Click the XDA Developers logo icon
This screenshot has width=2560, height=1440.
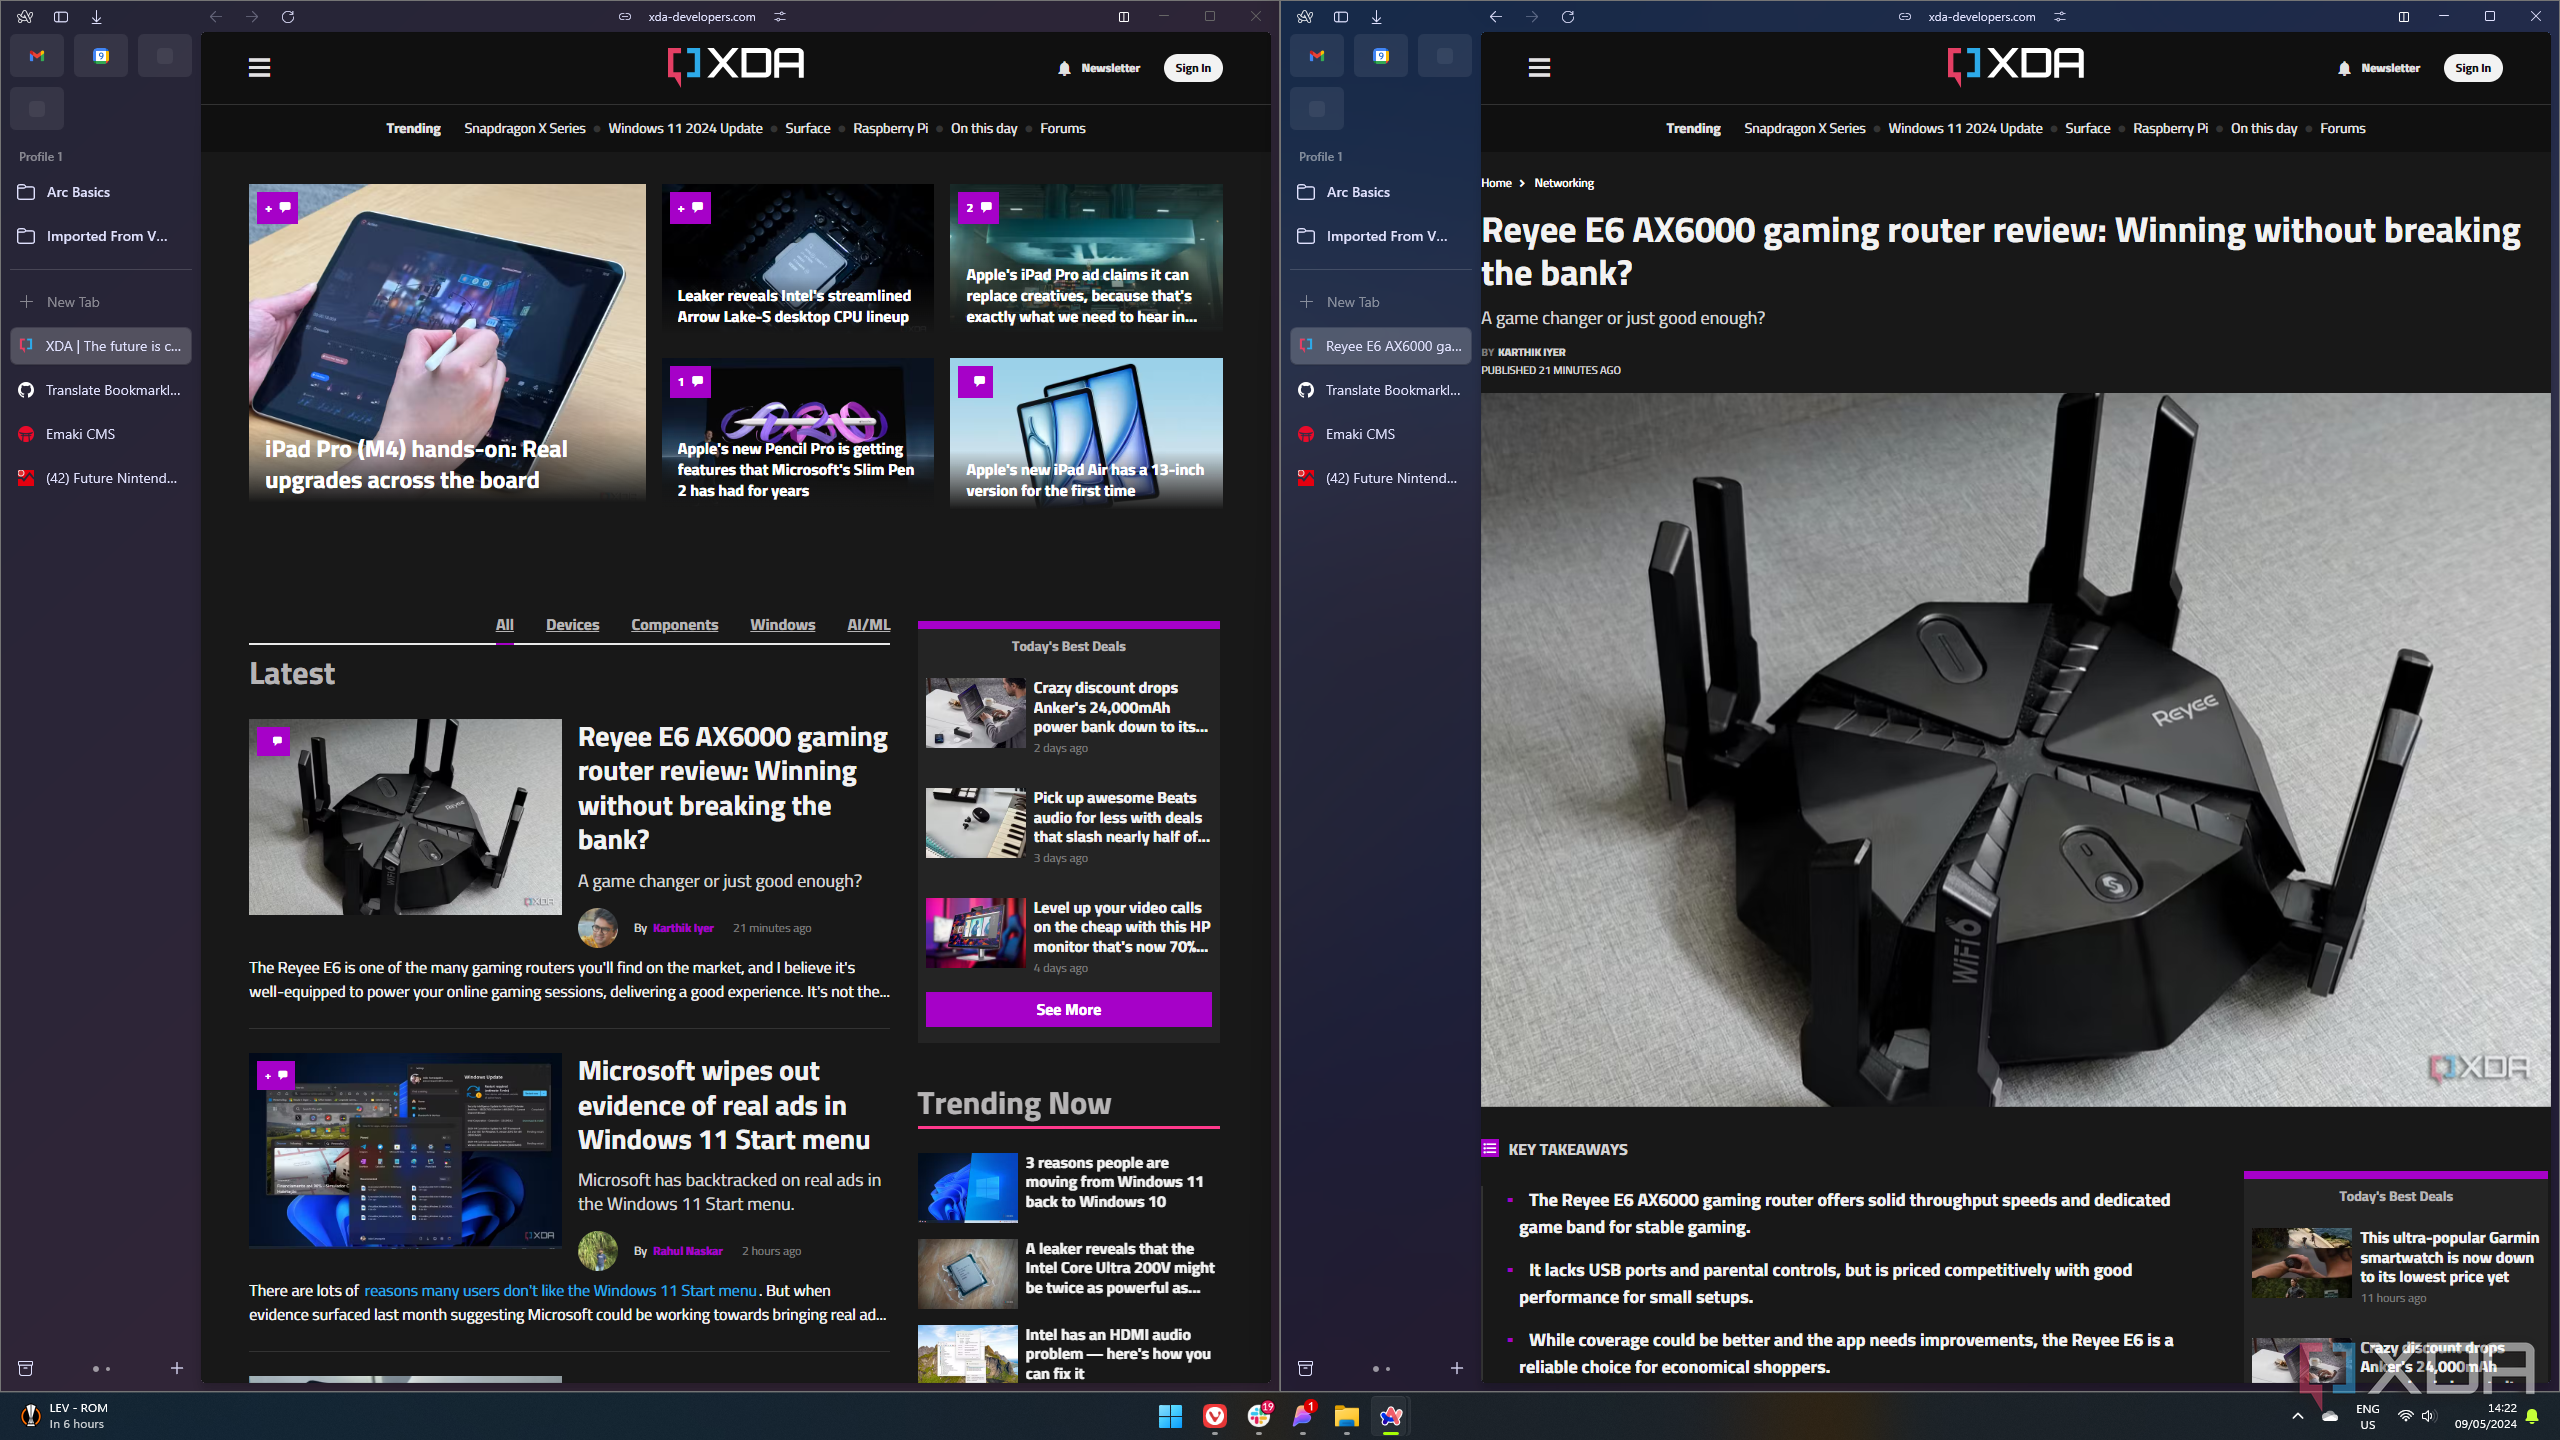click(x=735, y=67)
